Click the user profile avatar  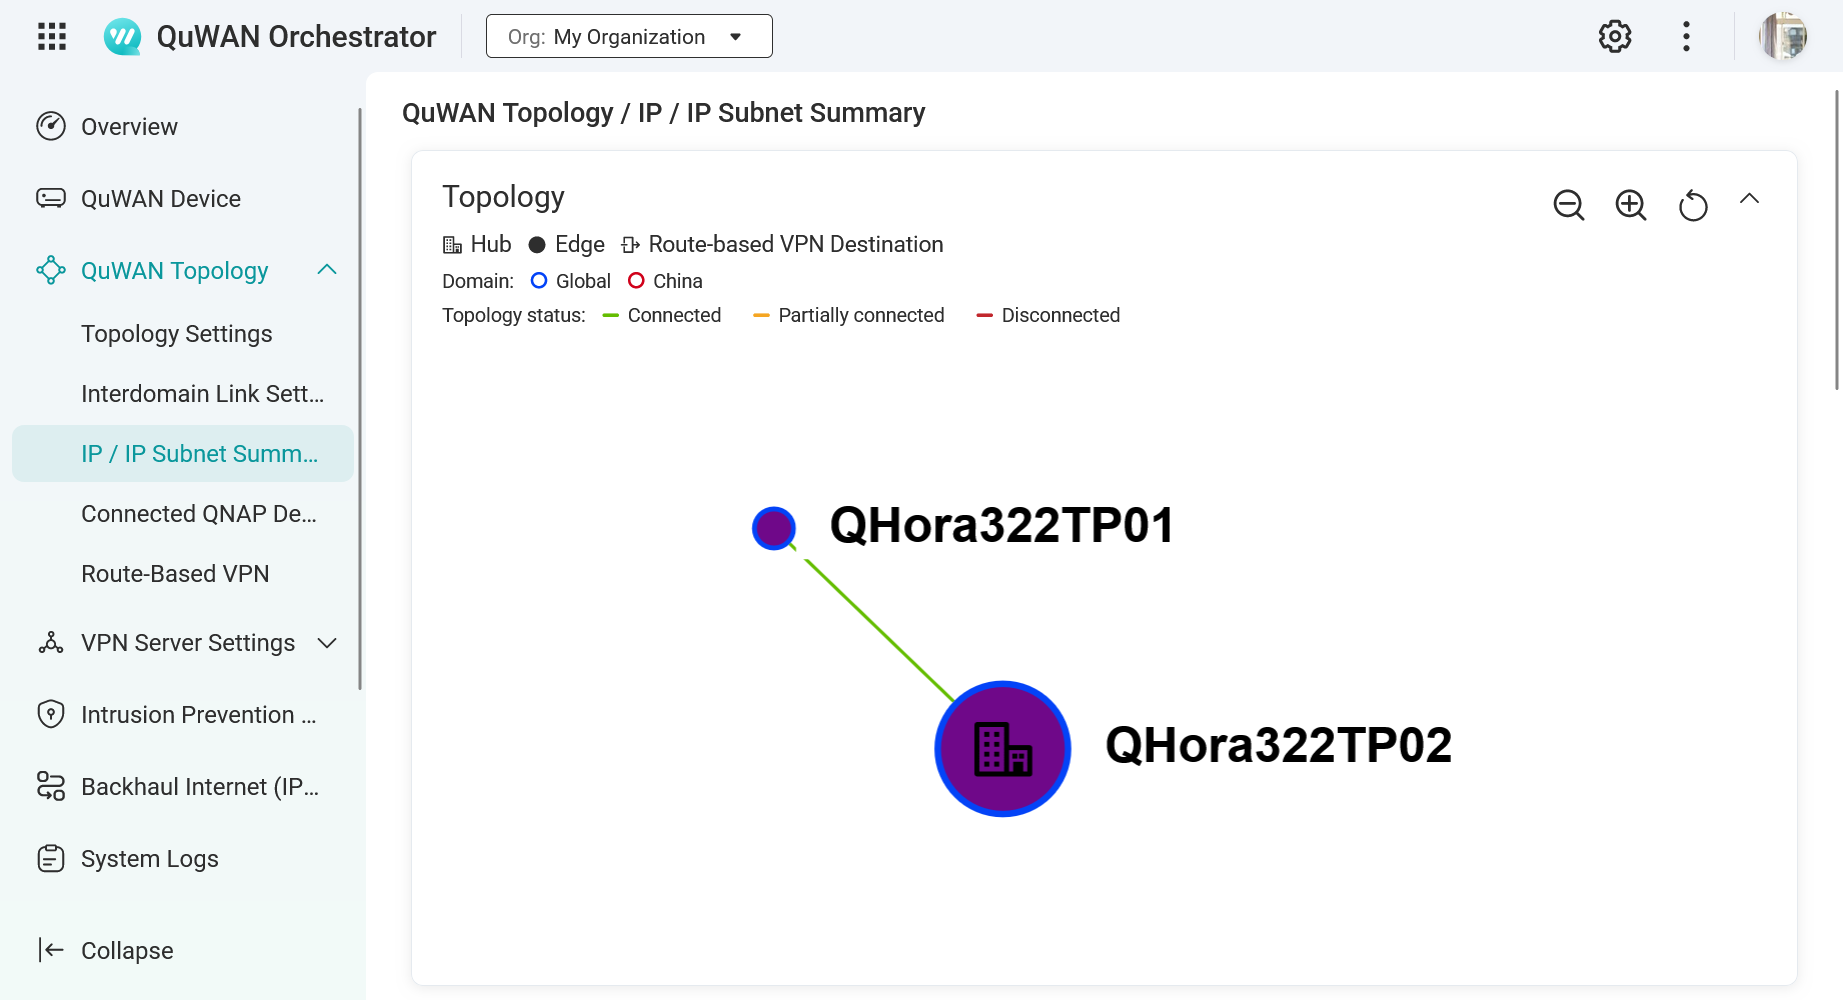[x=1782, y=37]
